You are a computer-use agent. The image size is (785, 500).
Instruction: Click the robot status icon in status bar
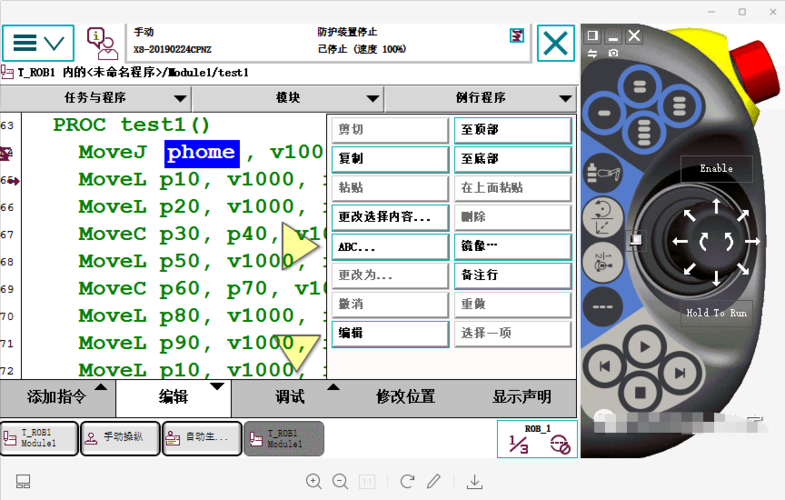point(517,36)
